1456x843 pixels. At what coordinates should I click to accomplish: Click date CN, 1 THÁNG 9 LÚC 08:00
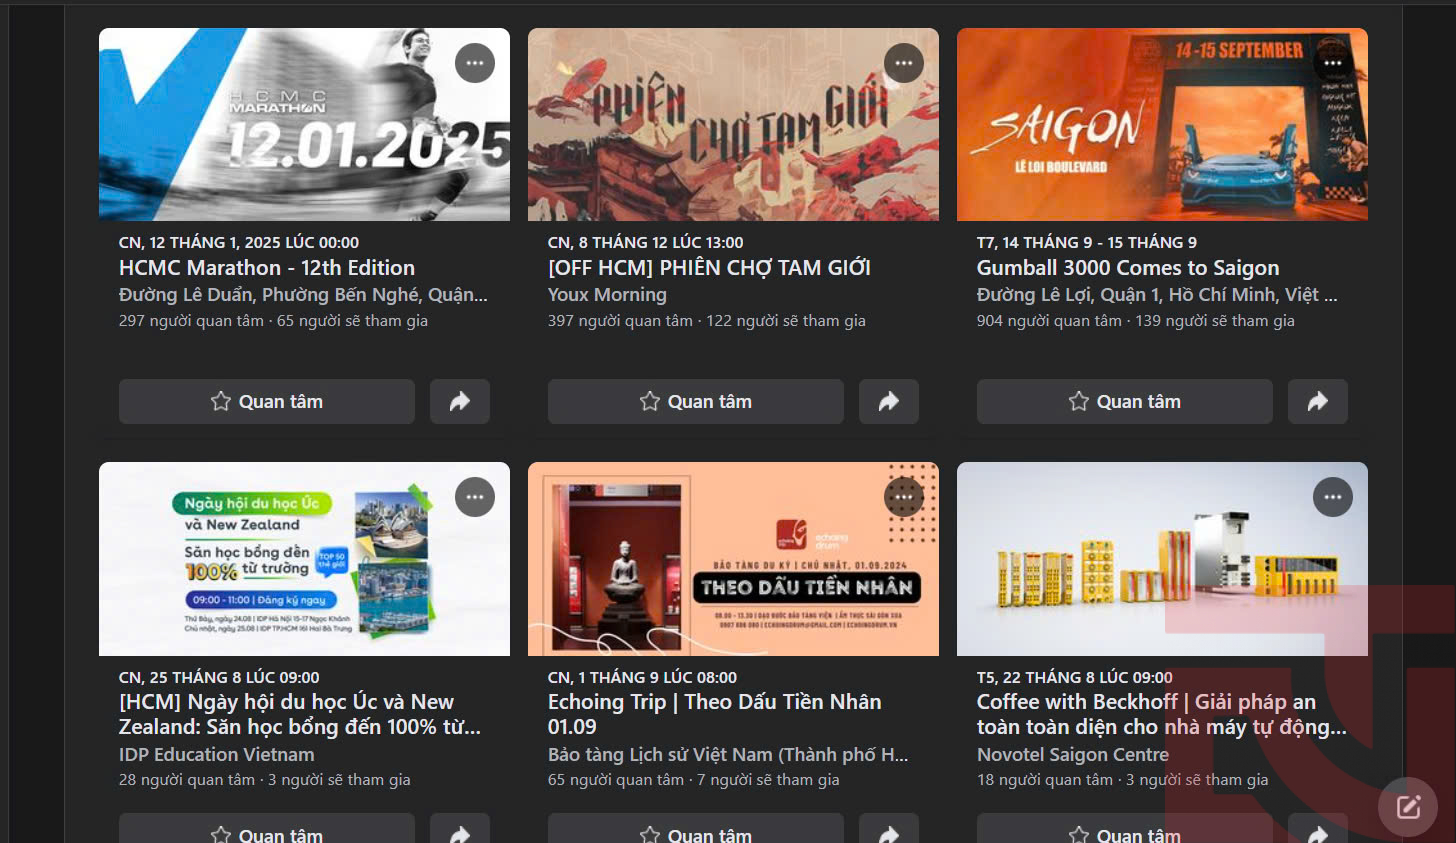click(642, 677)
